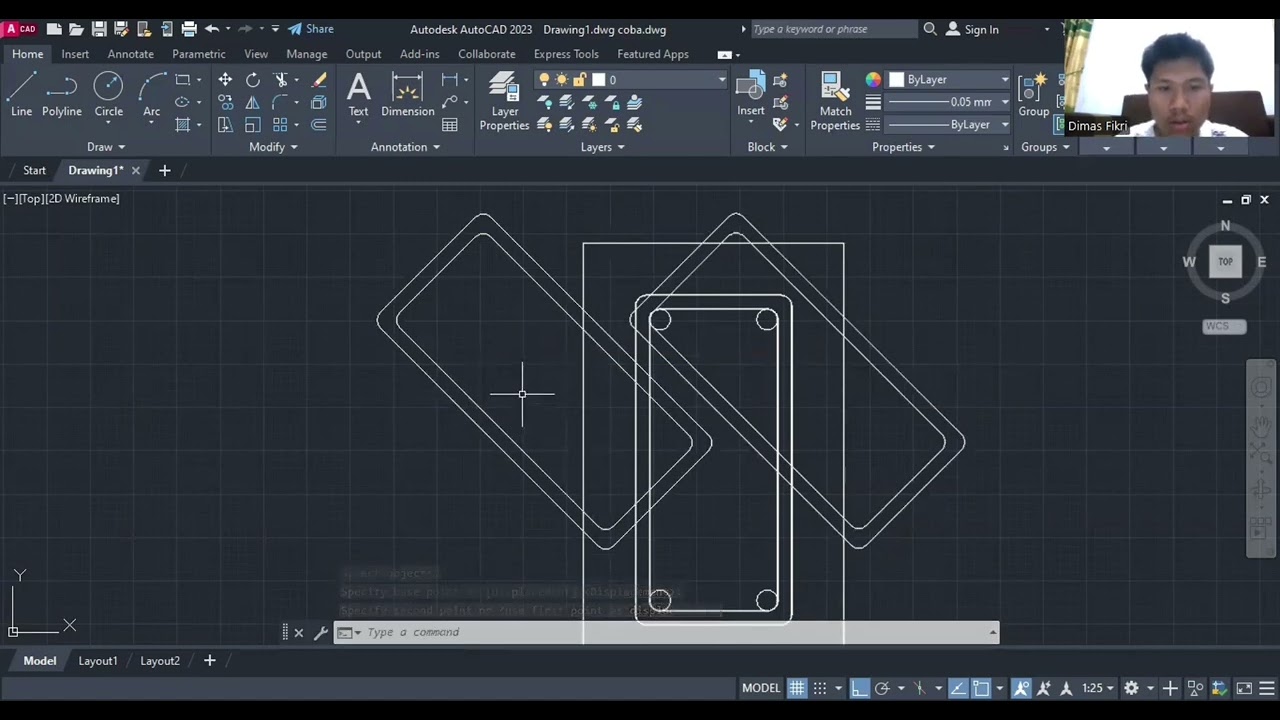Viewport: 1280px width, 720px height.
Task: Open the Insert ribbon tab
Action: point(75,54)
